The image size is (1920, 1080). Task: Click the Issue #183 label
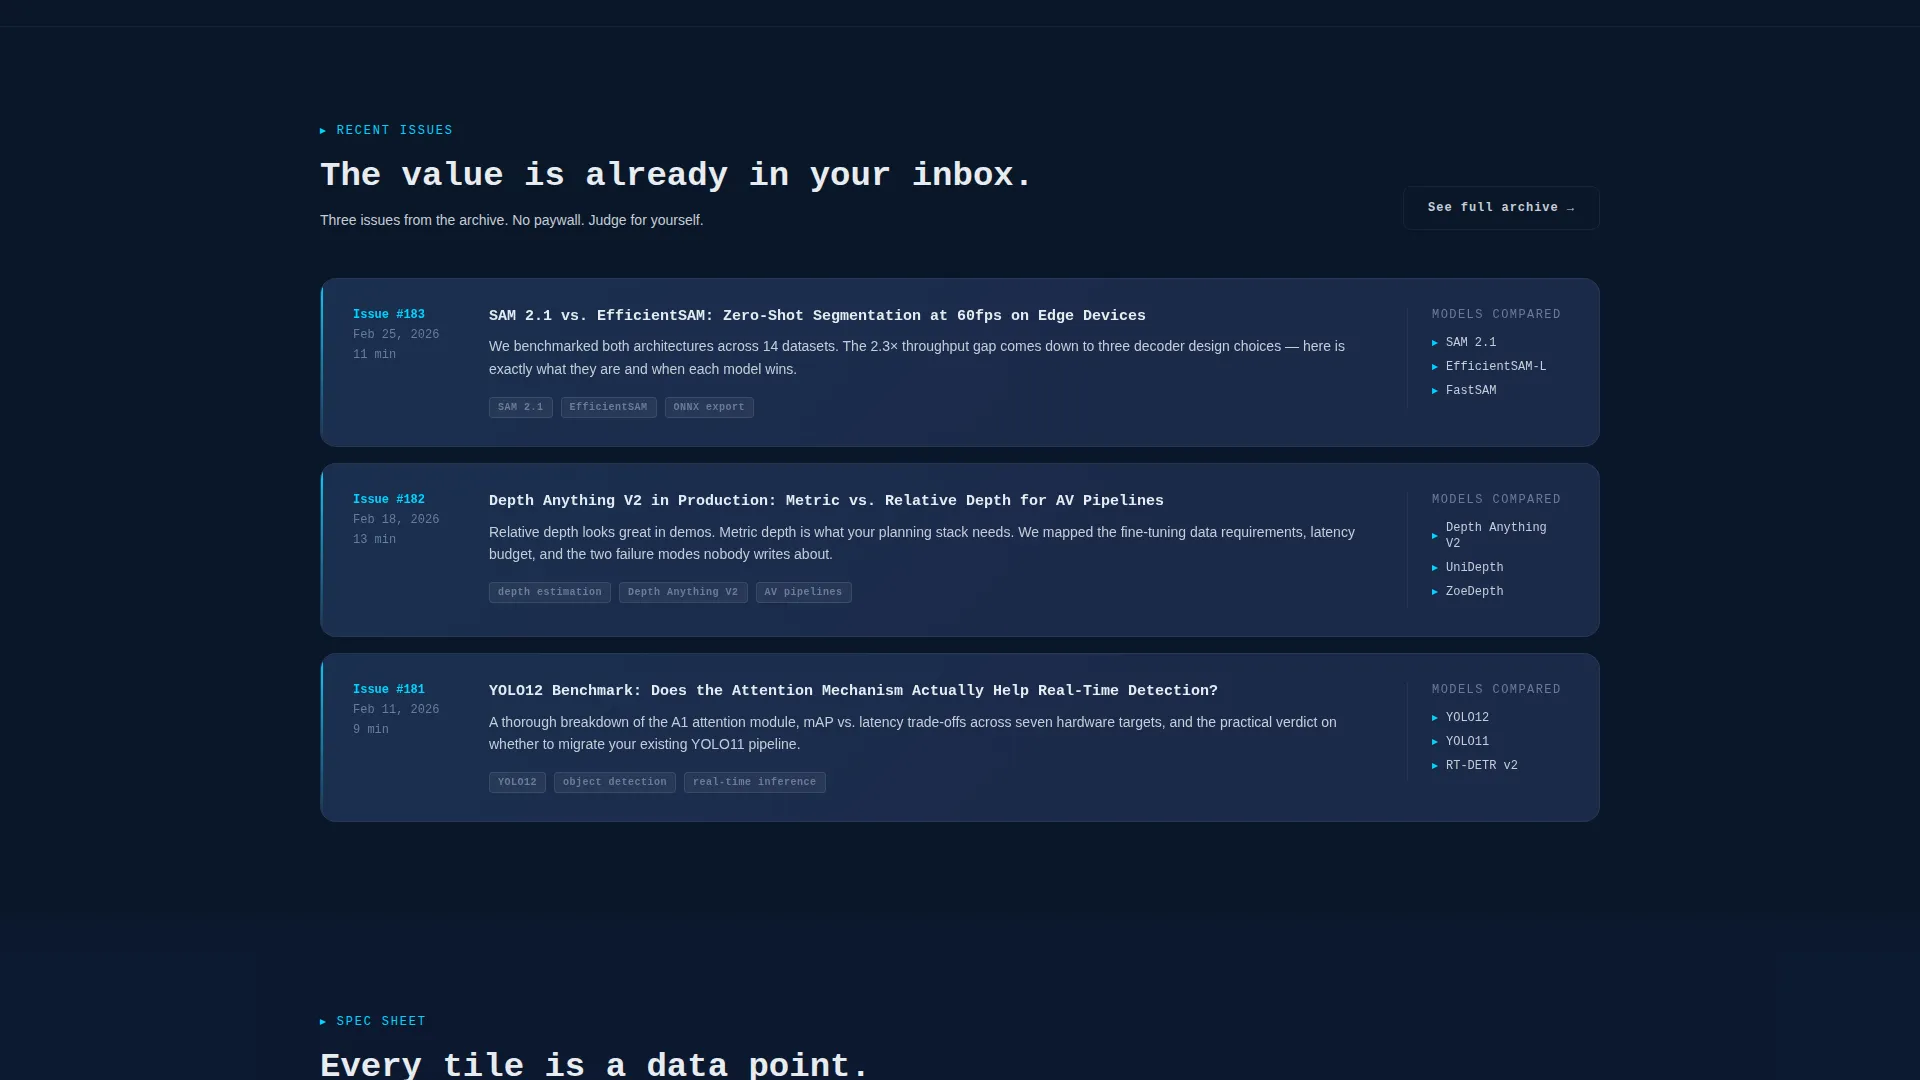389,315
